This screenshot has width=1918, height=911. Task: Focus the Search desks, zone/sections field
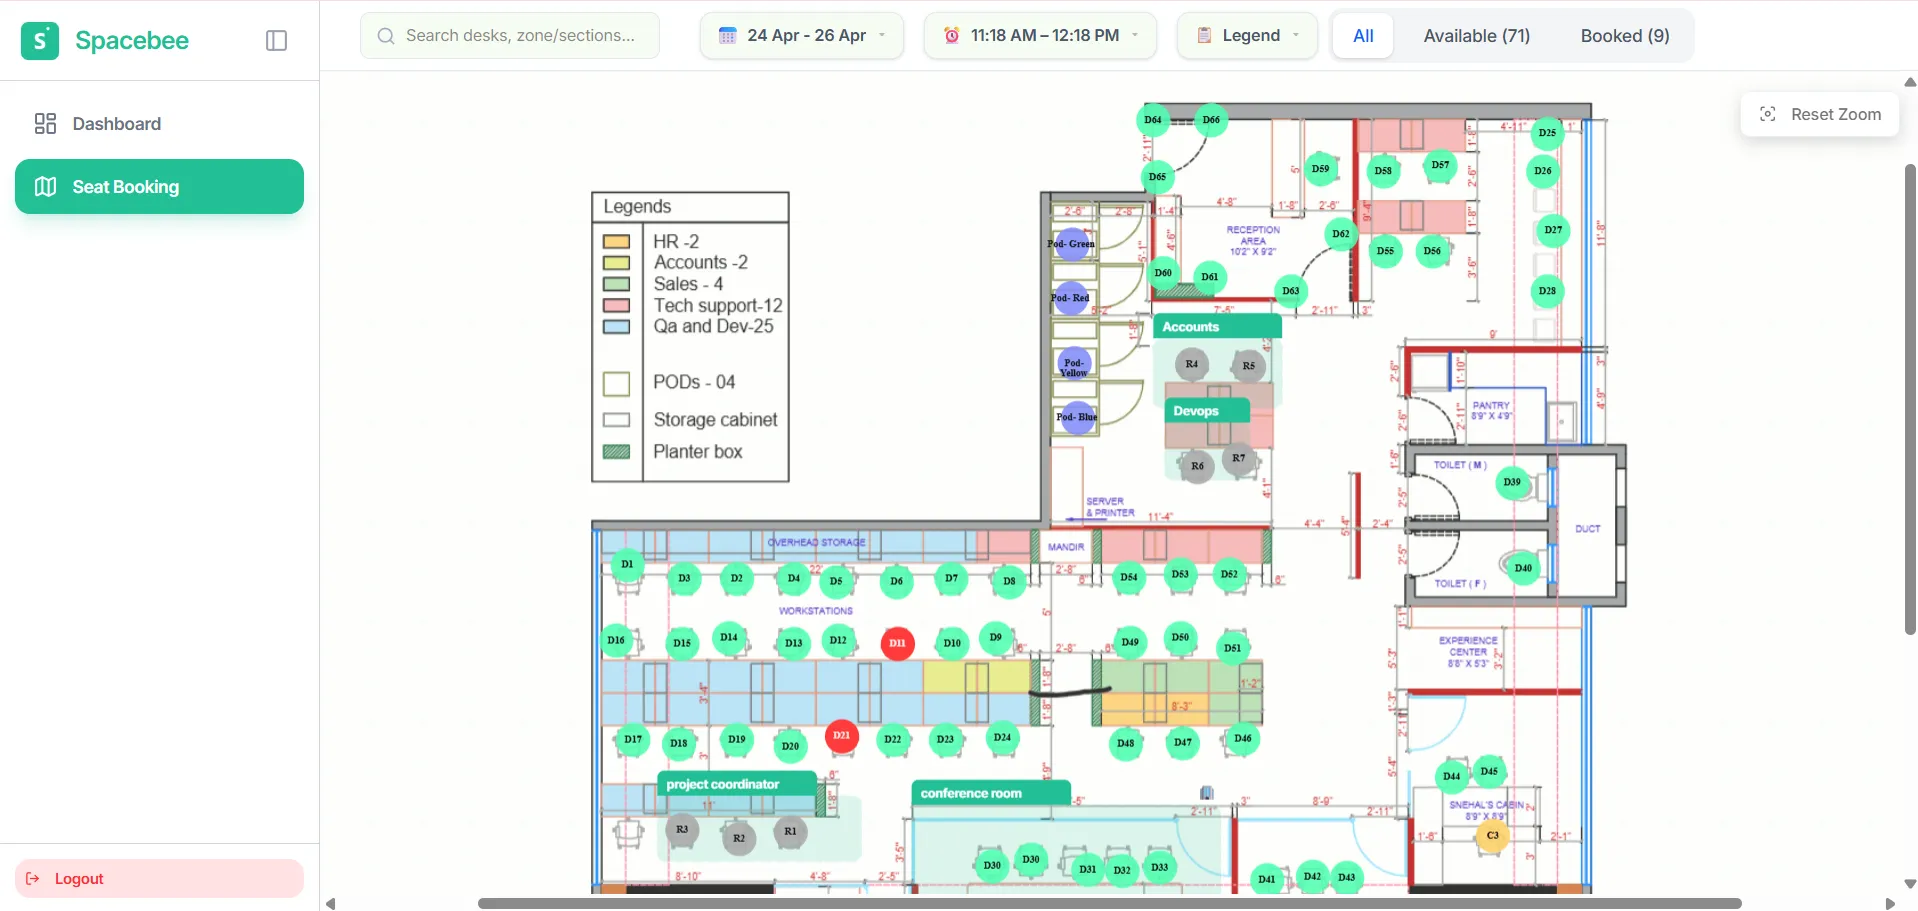(510, 36)
